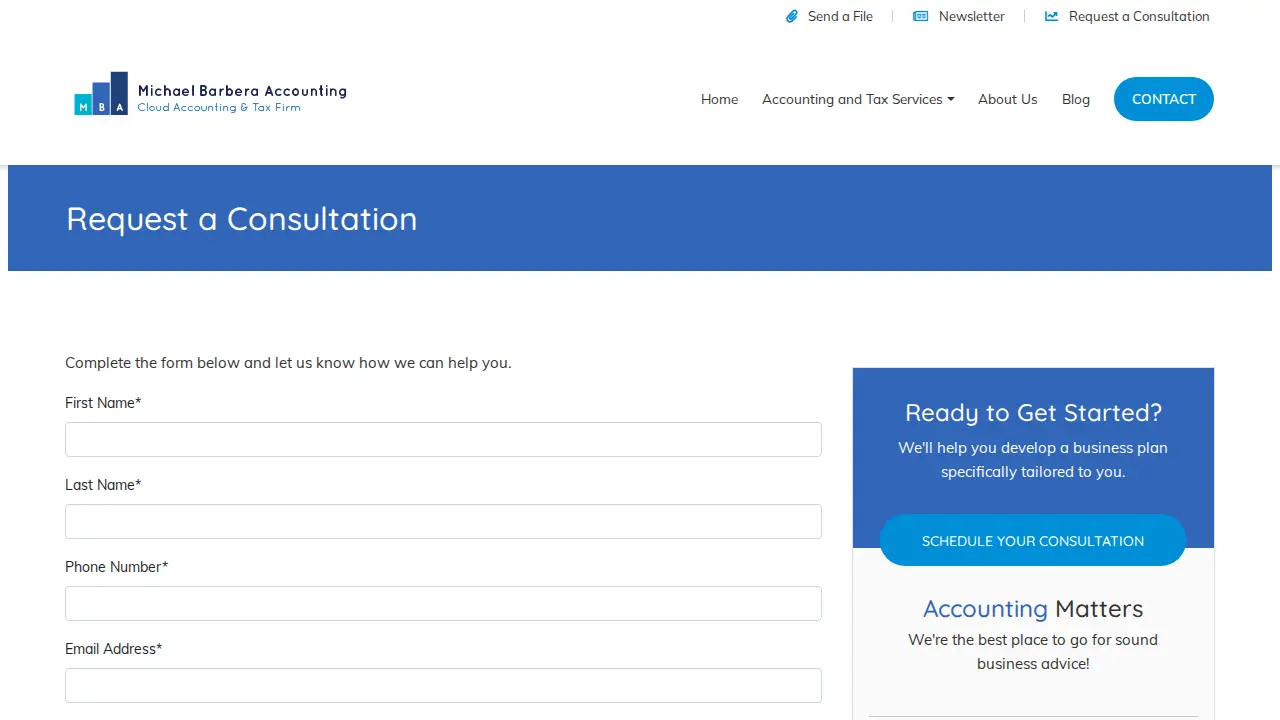Click the 'Last Name*' label
This screenshot has height=720, width=1280.
coord(103,485)
